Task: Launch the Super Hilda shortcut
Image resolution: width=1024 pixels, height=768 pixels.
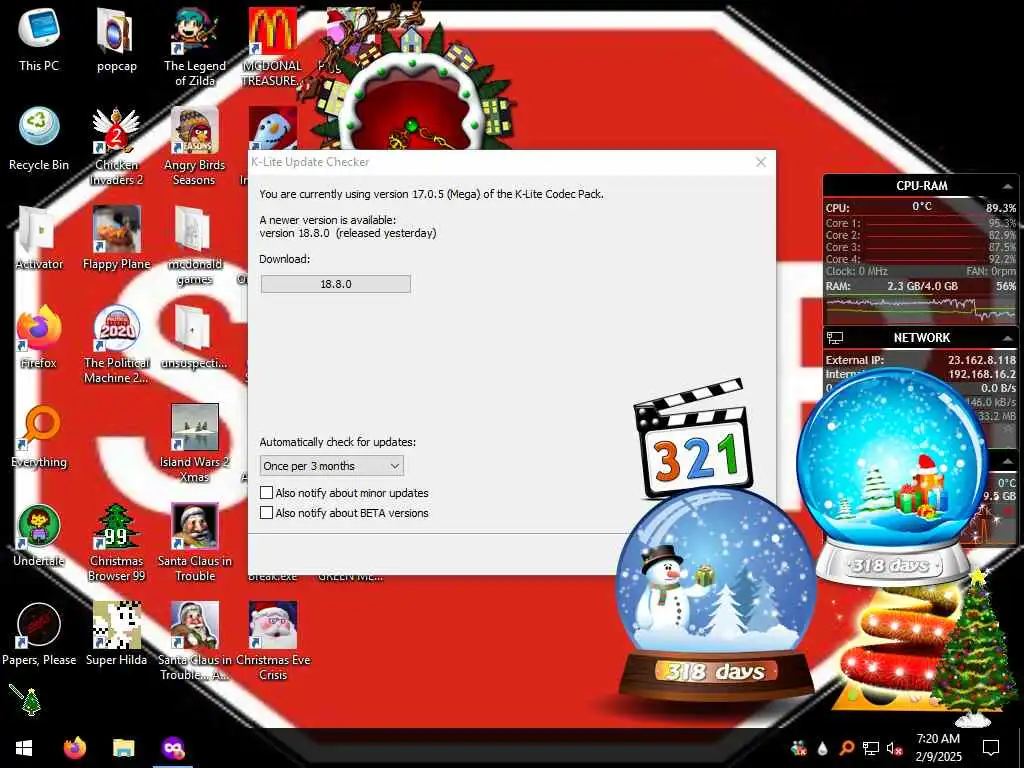Action: tap(116, 635)
